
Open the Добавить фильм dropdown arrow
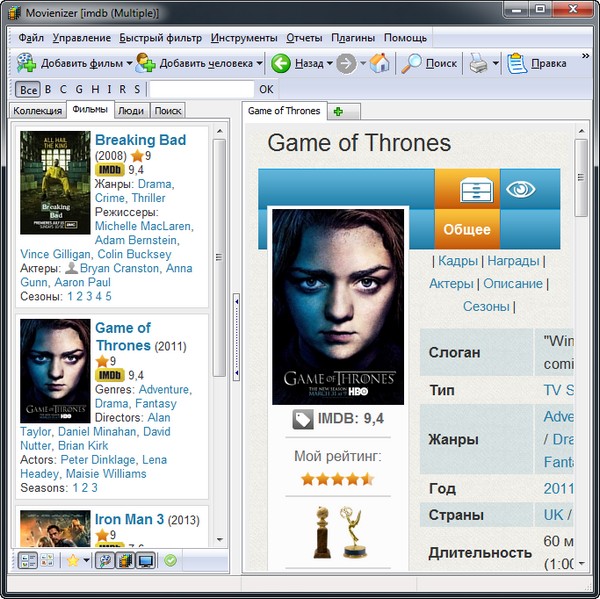tap(130, 64)
